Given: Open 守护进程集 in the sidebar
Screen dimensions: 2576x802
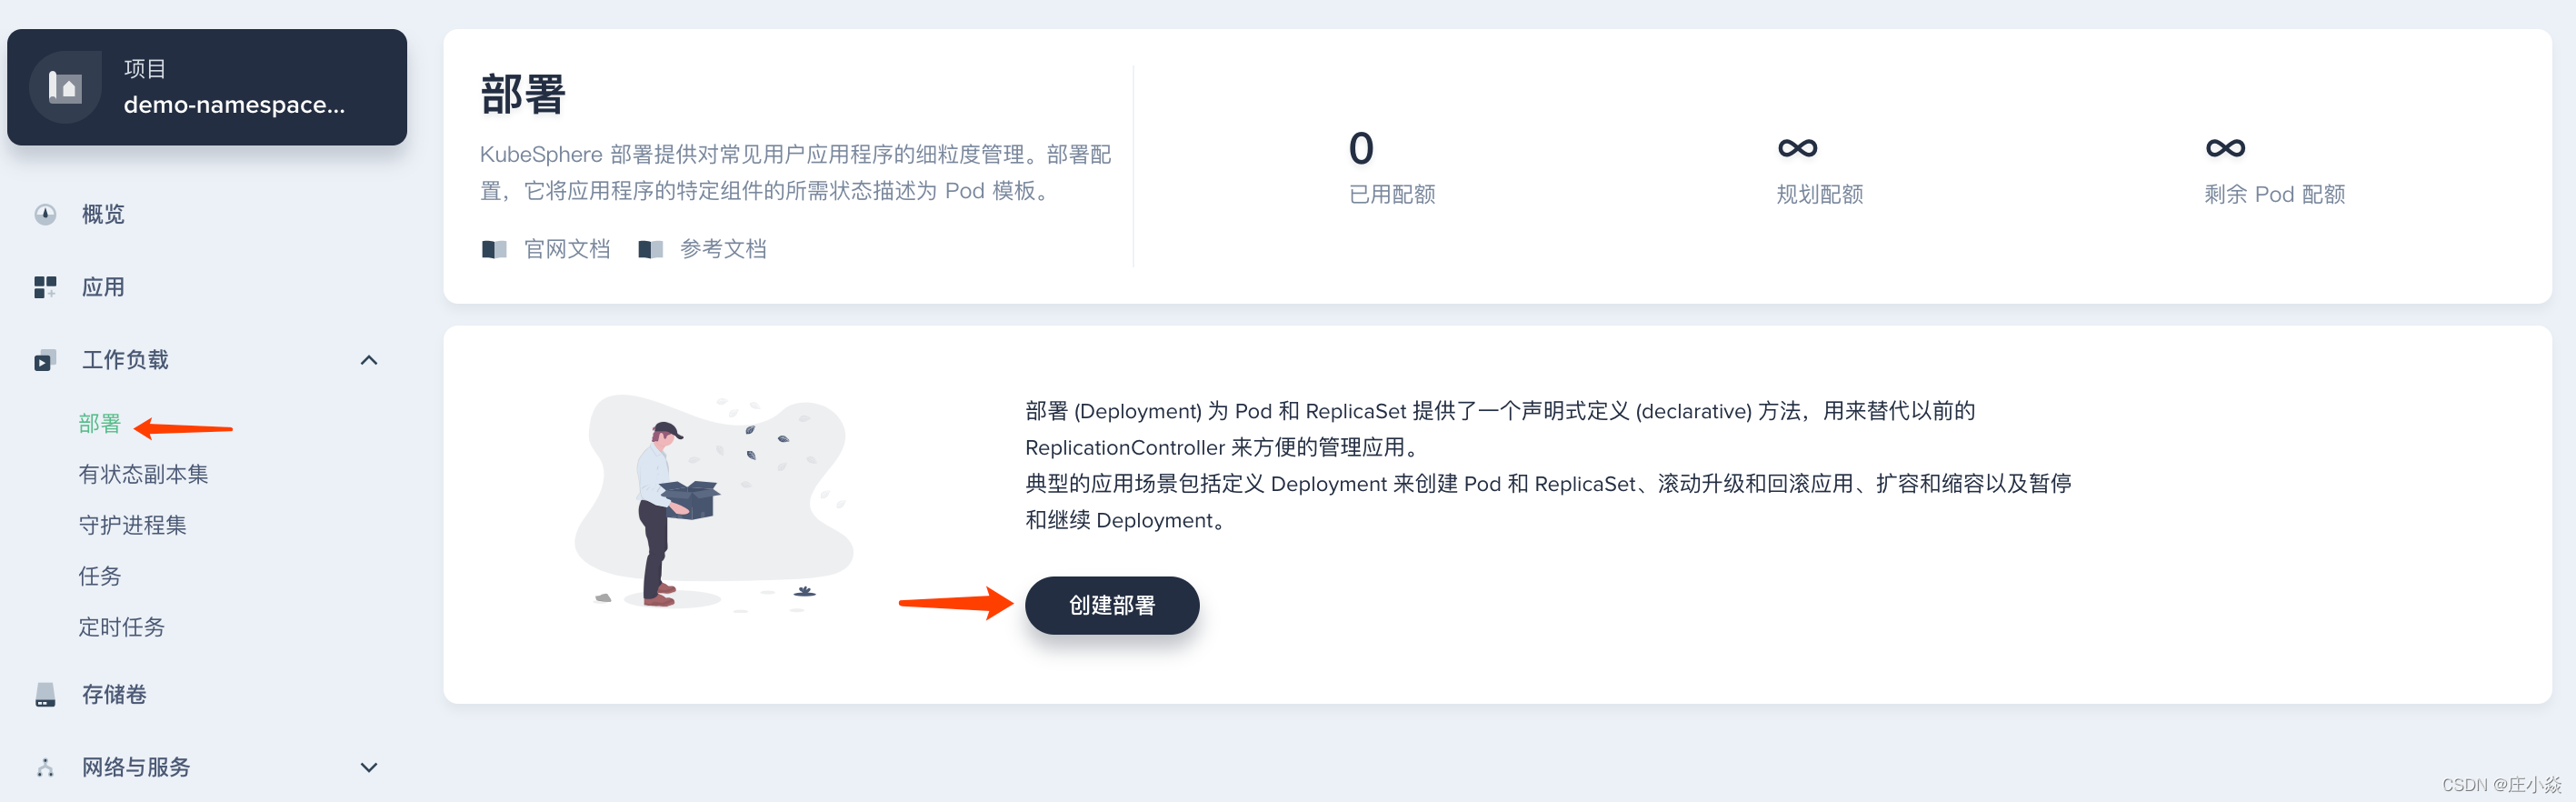Looking at the screenshot, I should tap(132, 525).
